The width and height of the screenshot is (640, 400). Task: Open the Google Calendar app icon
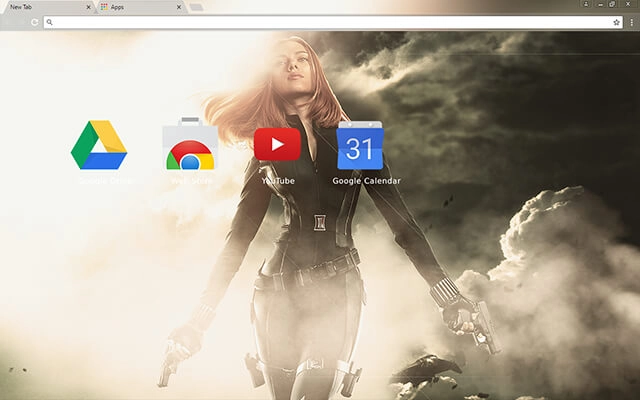point(360,145)
